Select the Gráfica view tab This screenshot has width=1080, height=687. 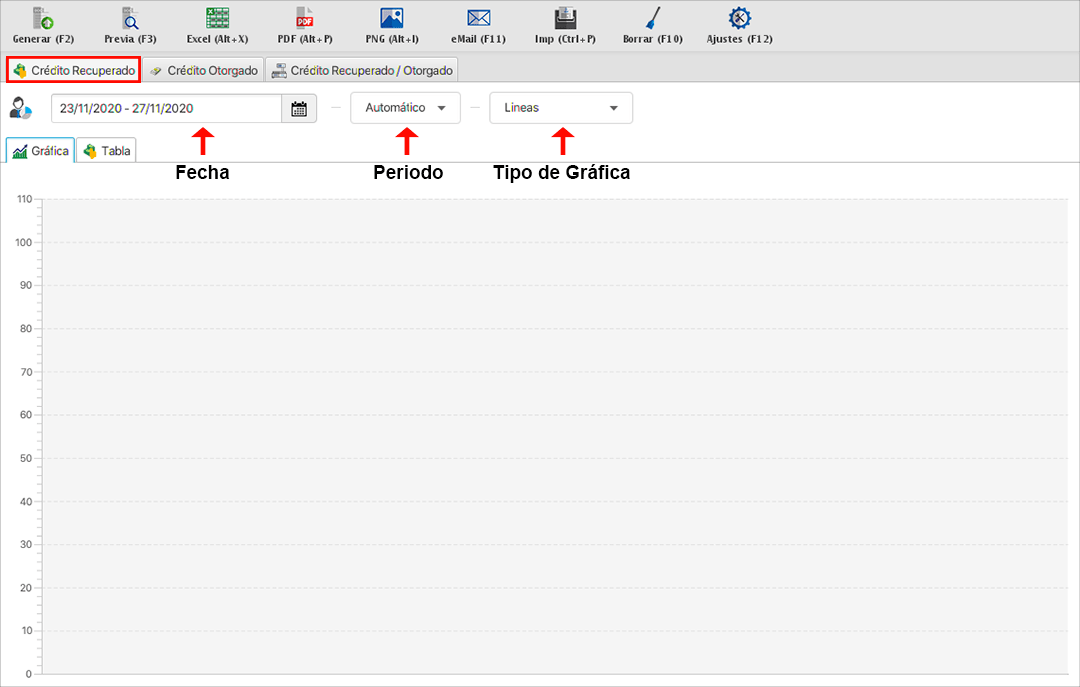[41, 151]
